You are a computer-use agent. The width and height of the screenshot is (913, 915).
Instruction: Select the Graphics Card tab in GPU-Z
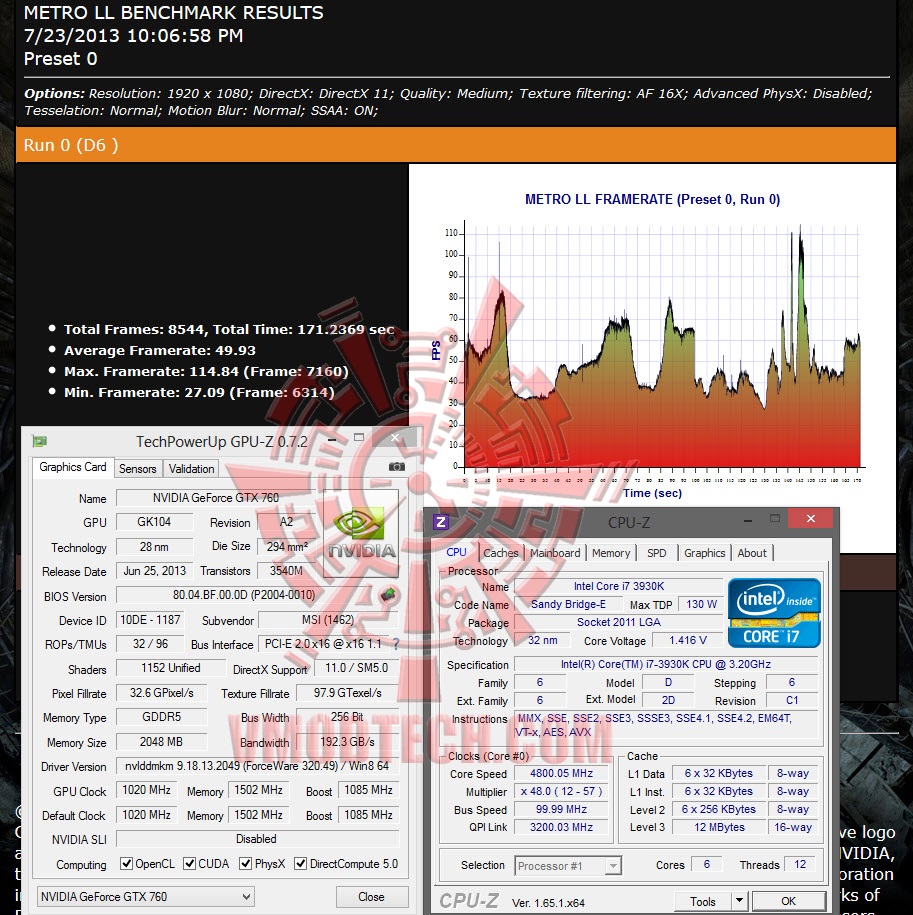click(x=73, y=467)
